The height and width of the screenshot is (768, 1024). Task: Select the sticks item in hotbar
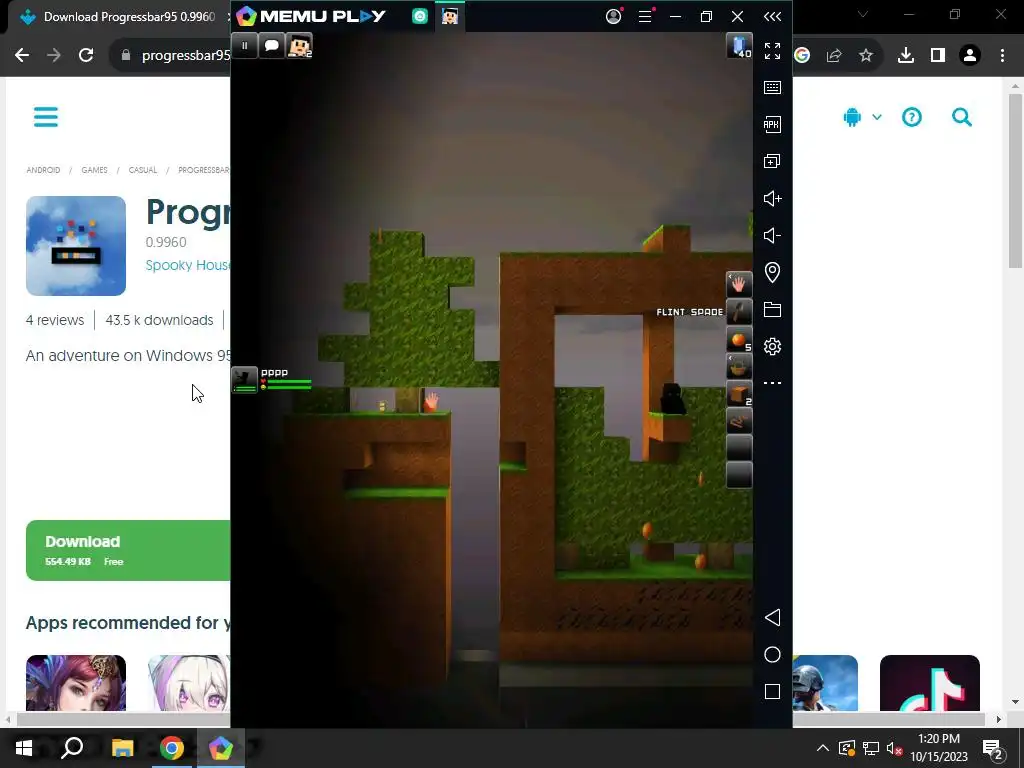(x=739, y=422)
